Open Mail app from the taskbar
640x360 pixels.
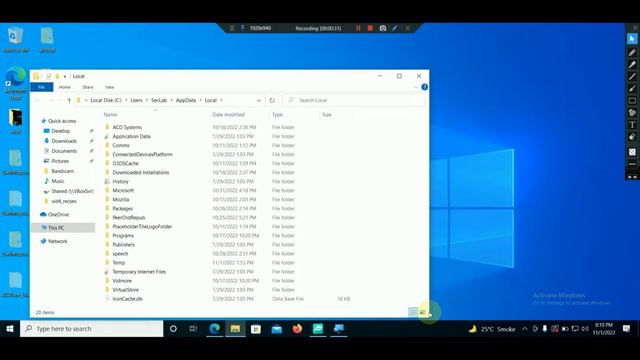pyautogui.click(x=277, y=329)
